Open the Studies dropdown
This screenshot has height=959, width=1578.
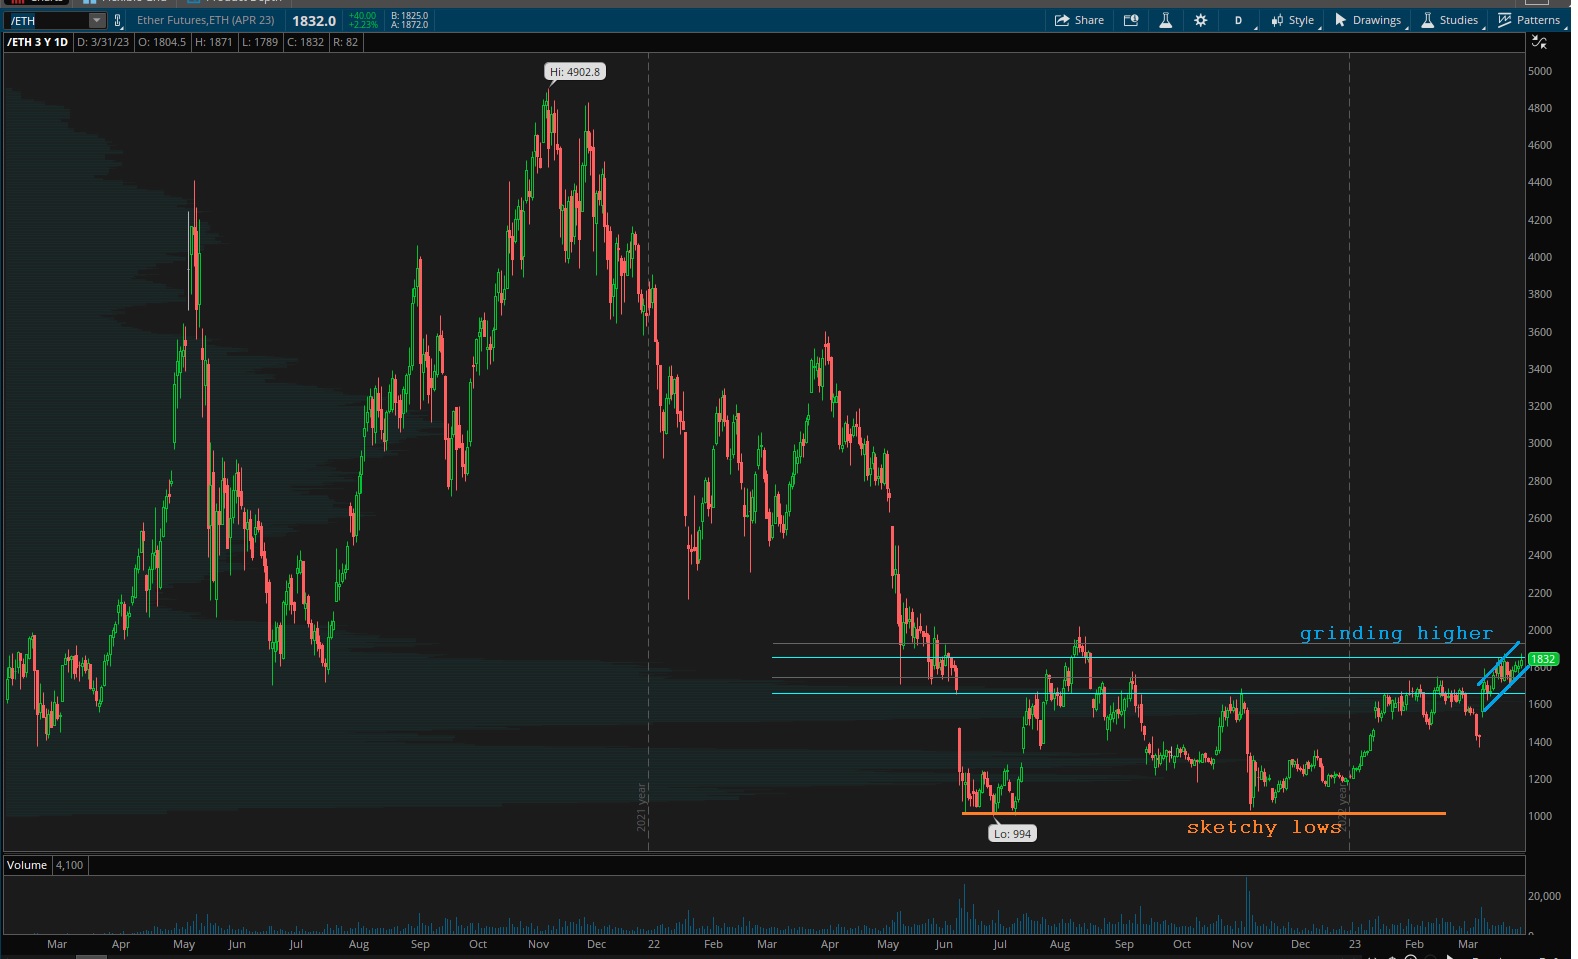[x=1450, y=20]
